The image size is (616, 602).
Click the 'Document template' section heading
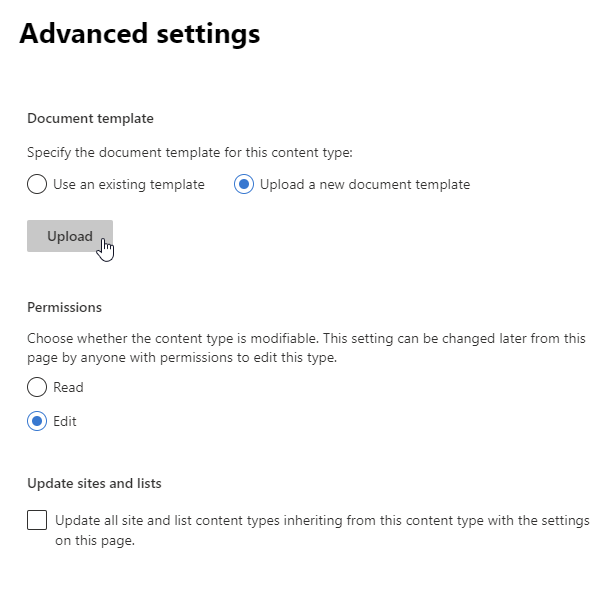pos(90,118)
